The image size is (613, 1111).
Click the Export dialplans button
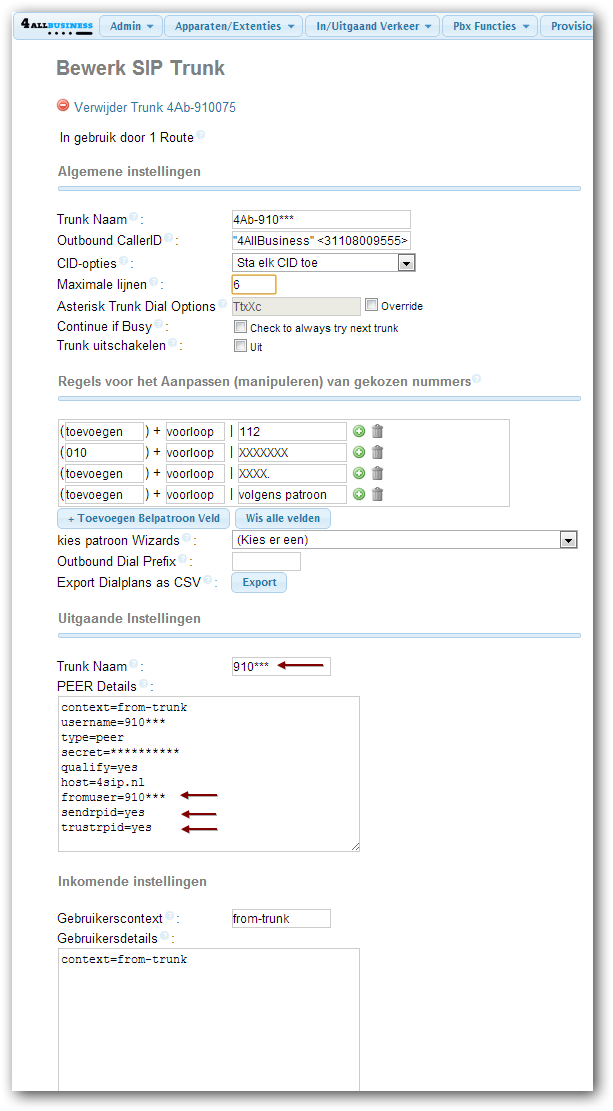click(259, 582)
